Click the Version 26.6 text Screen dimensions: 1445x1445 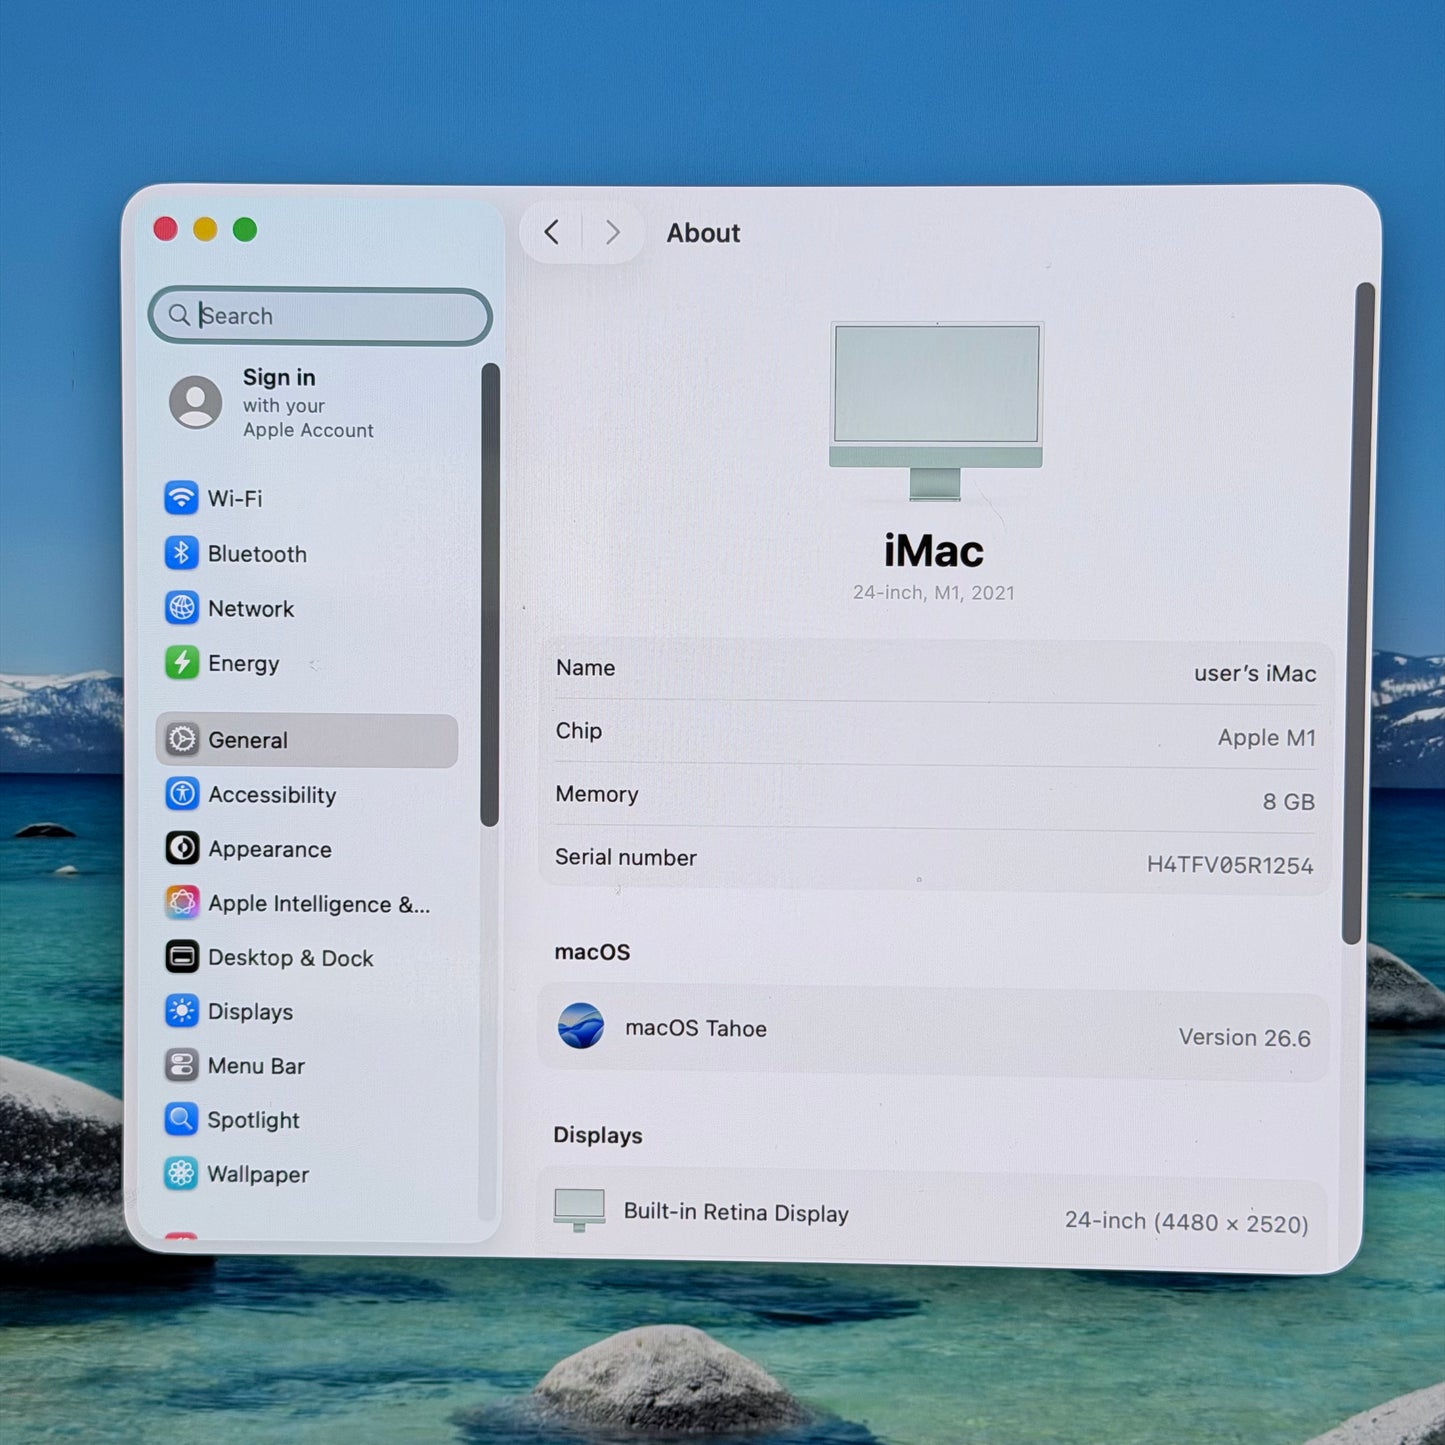point(1245,1038)
